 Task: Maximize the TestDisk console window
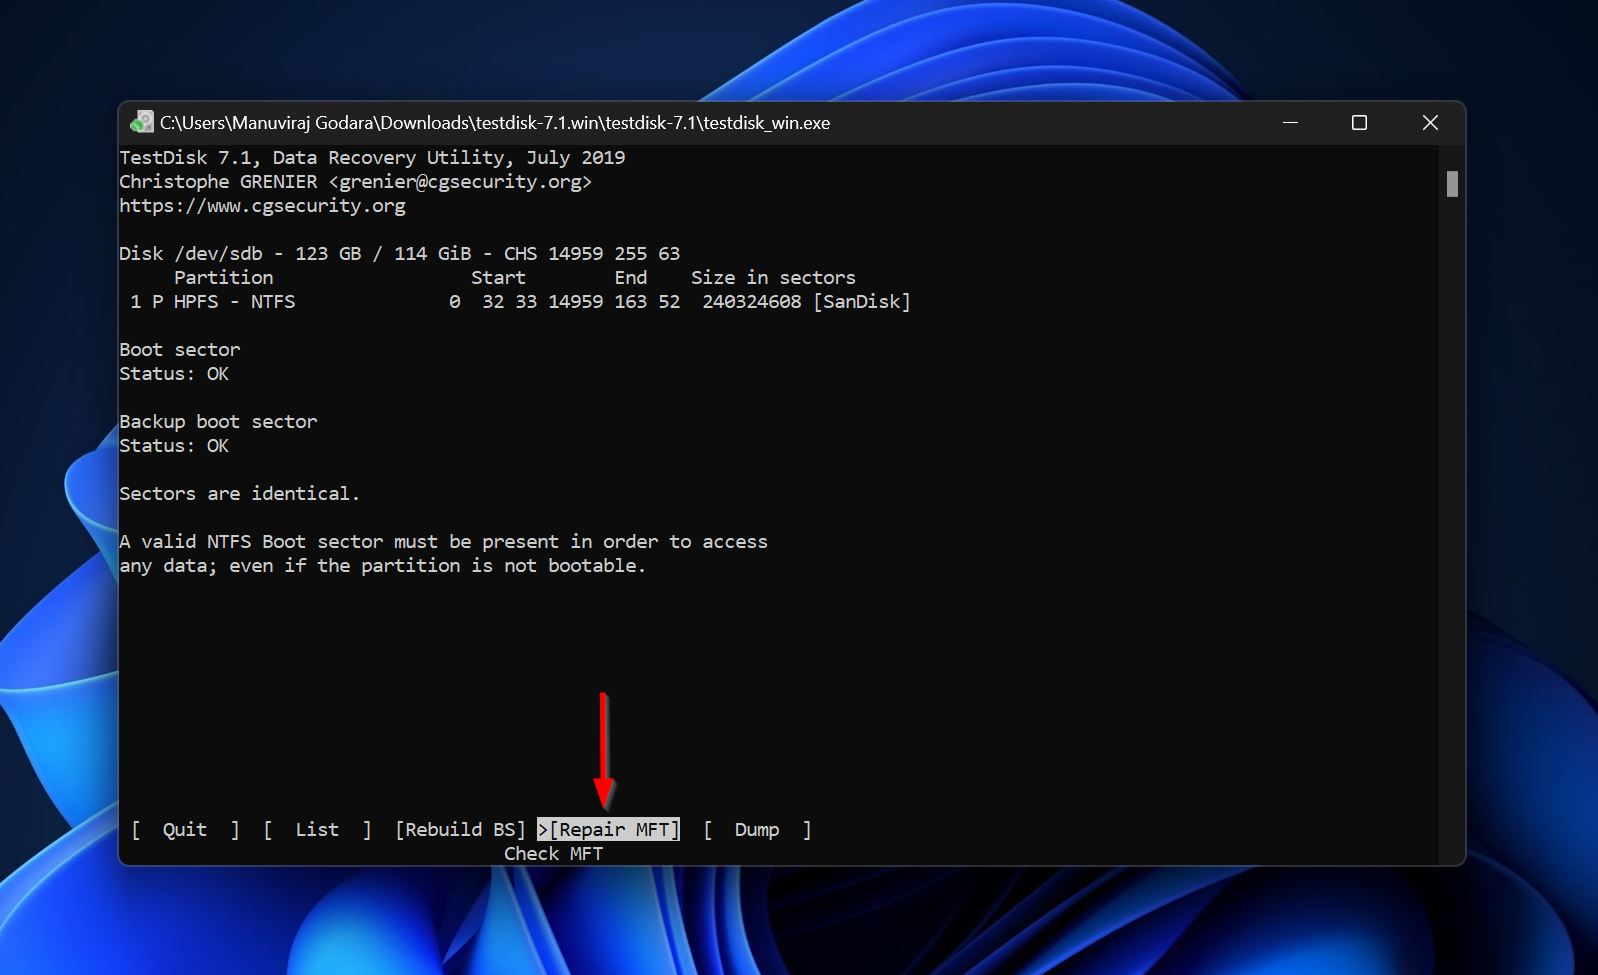pos(1359,122)
